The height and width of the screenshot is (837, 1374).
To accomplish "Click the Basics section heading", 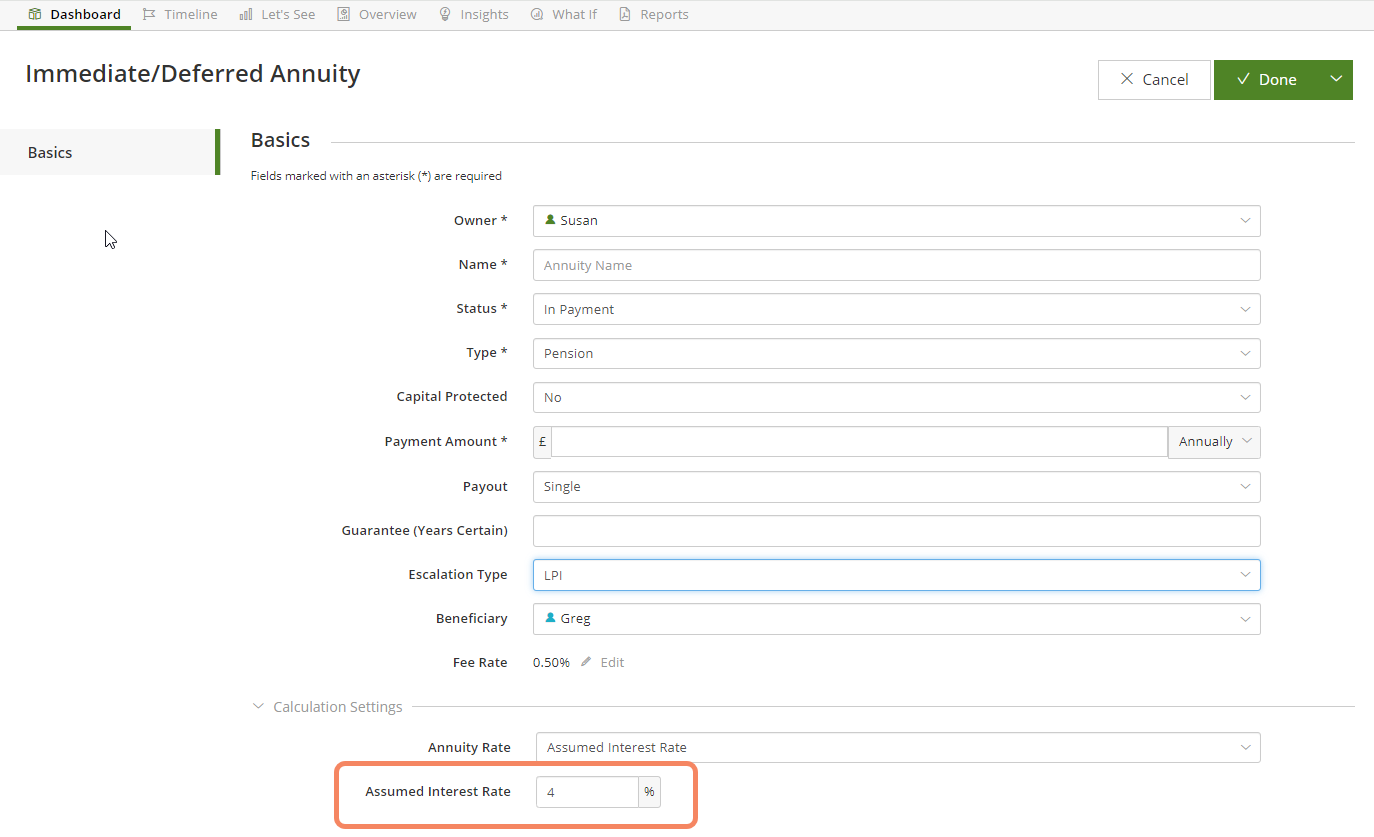I will pos(280,141).
